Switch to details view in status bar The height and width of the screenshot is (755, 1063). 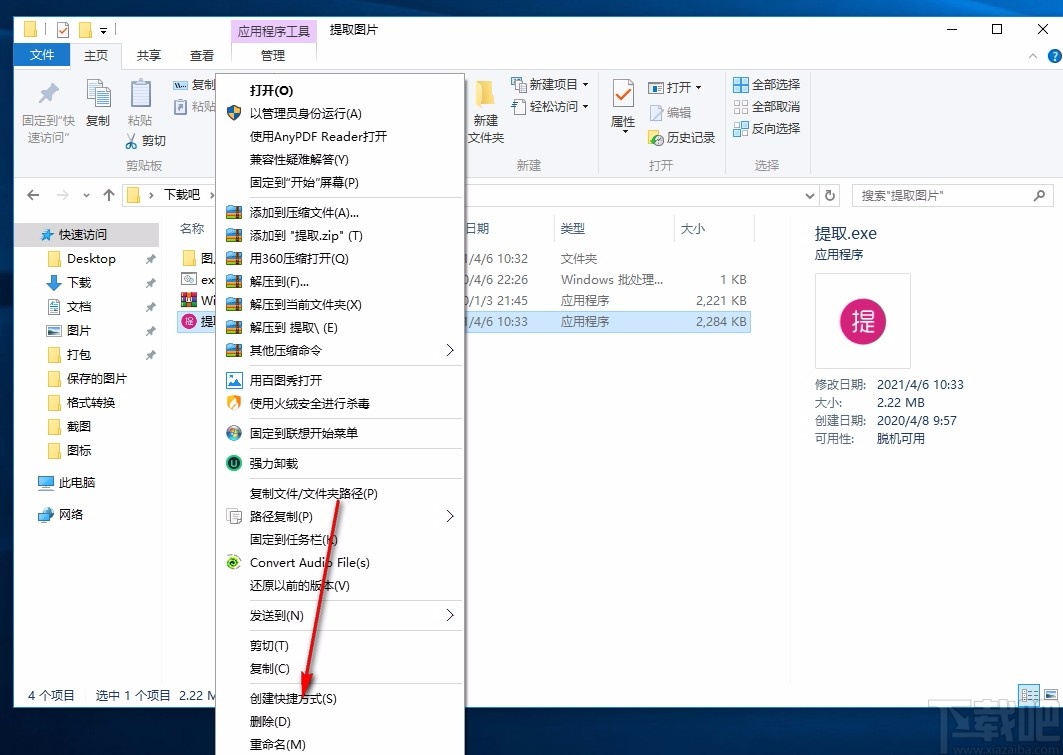(1028, 695)
